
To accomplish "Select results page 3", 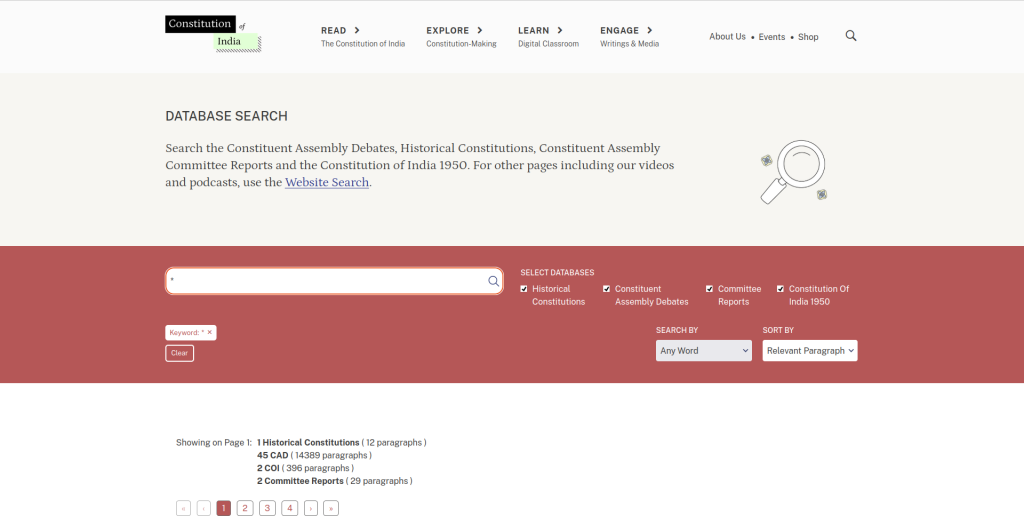I will (x=267, y=508).
